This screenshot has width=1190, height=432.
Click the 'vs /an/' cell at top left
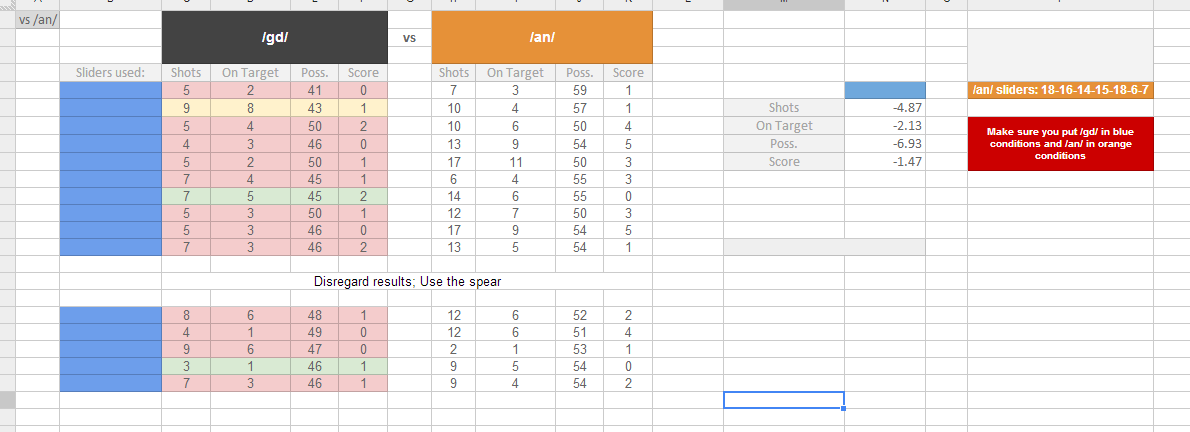[x=38, y=20]
